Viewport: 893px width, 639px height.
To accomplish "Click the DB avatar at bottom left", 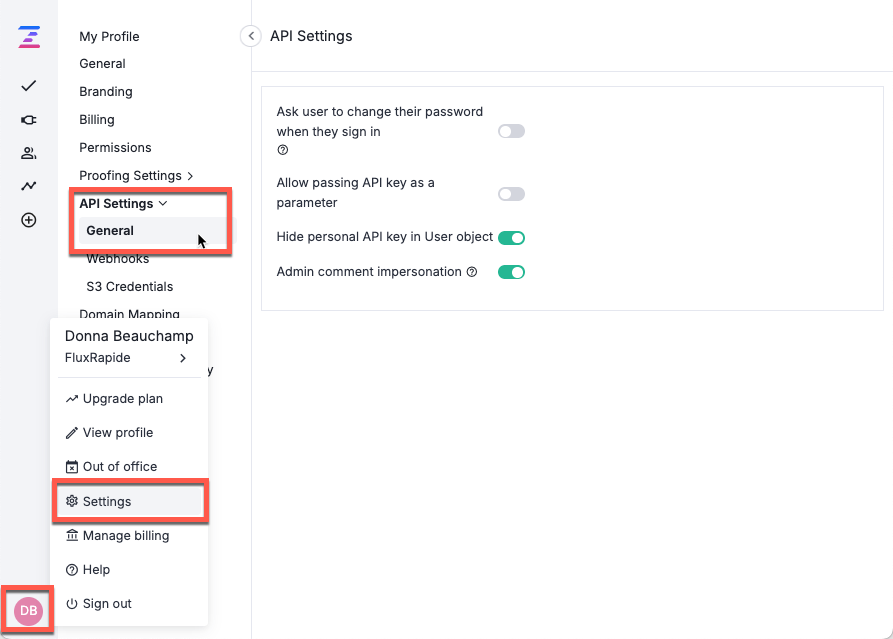I will click(x=27, y=610).
